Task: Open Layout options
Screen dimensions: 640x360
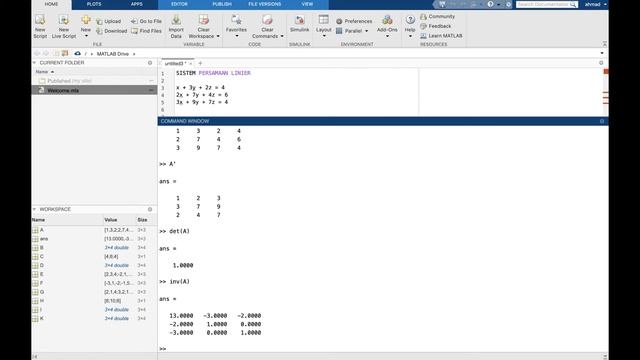Action: (x=324, y=27)
